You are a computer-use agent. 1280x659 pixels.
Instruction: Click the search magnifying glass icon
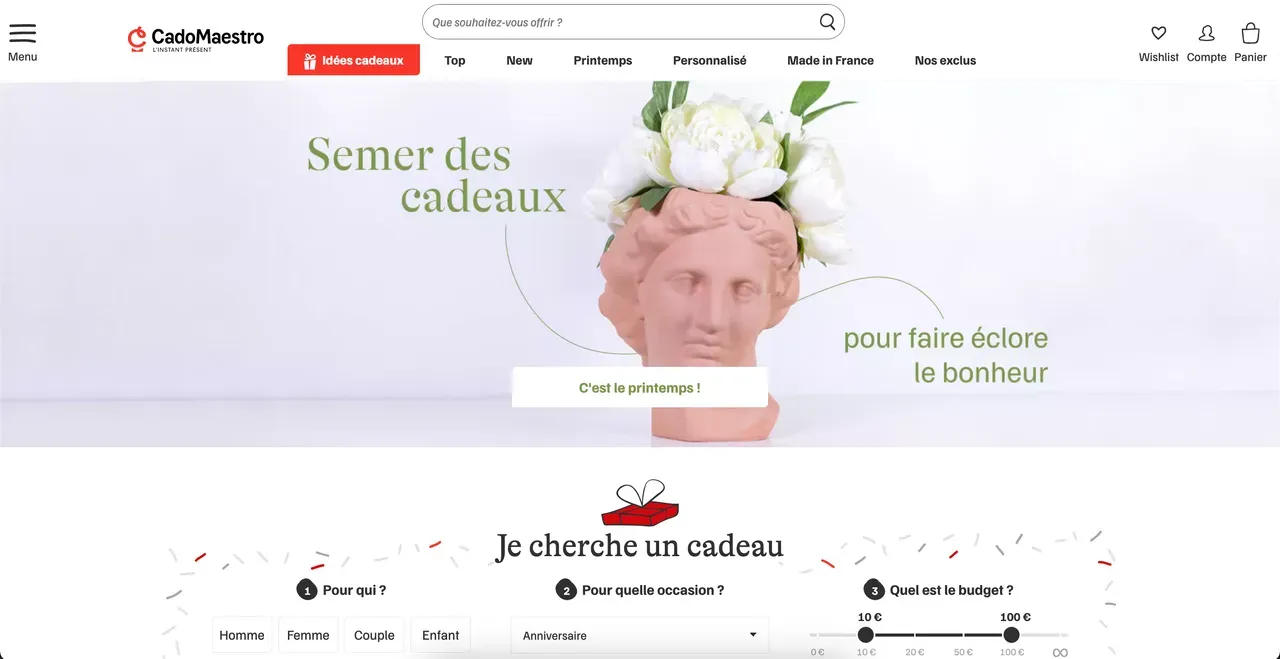827,22
